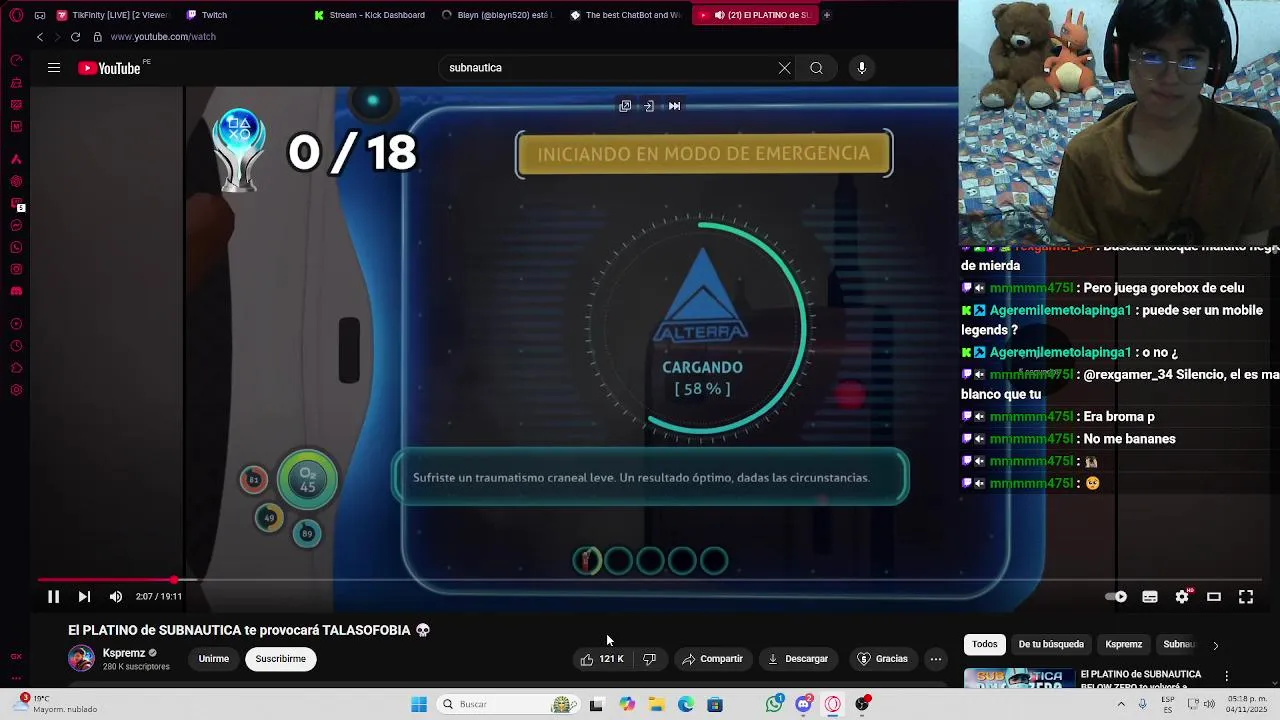
Task: Open GX Control speedometer in sidebar
Action: (16, 60)
